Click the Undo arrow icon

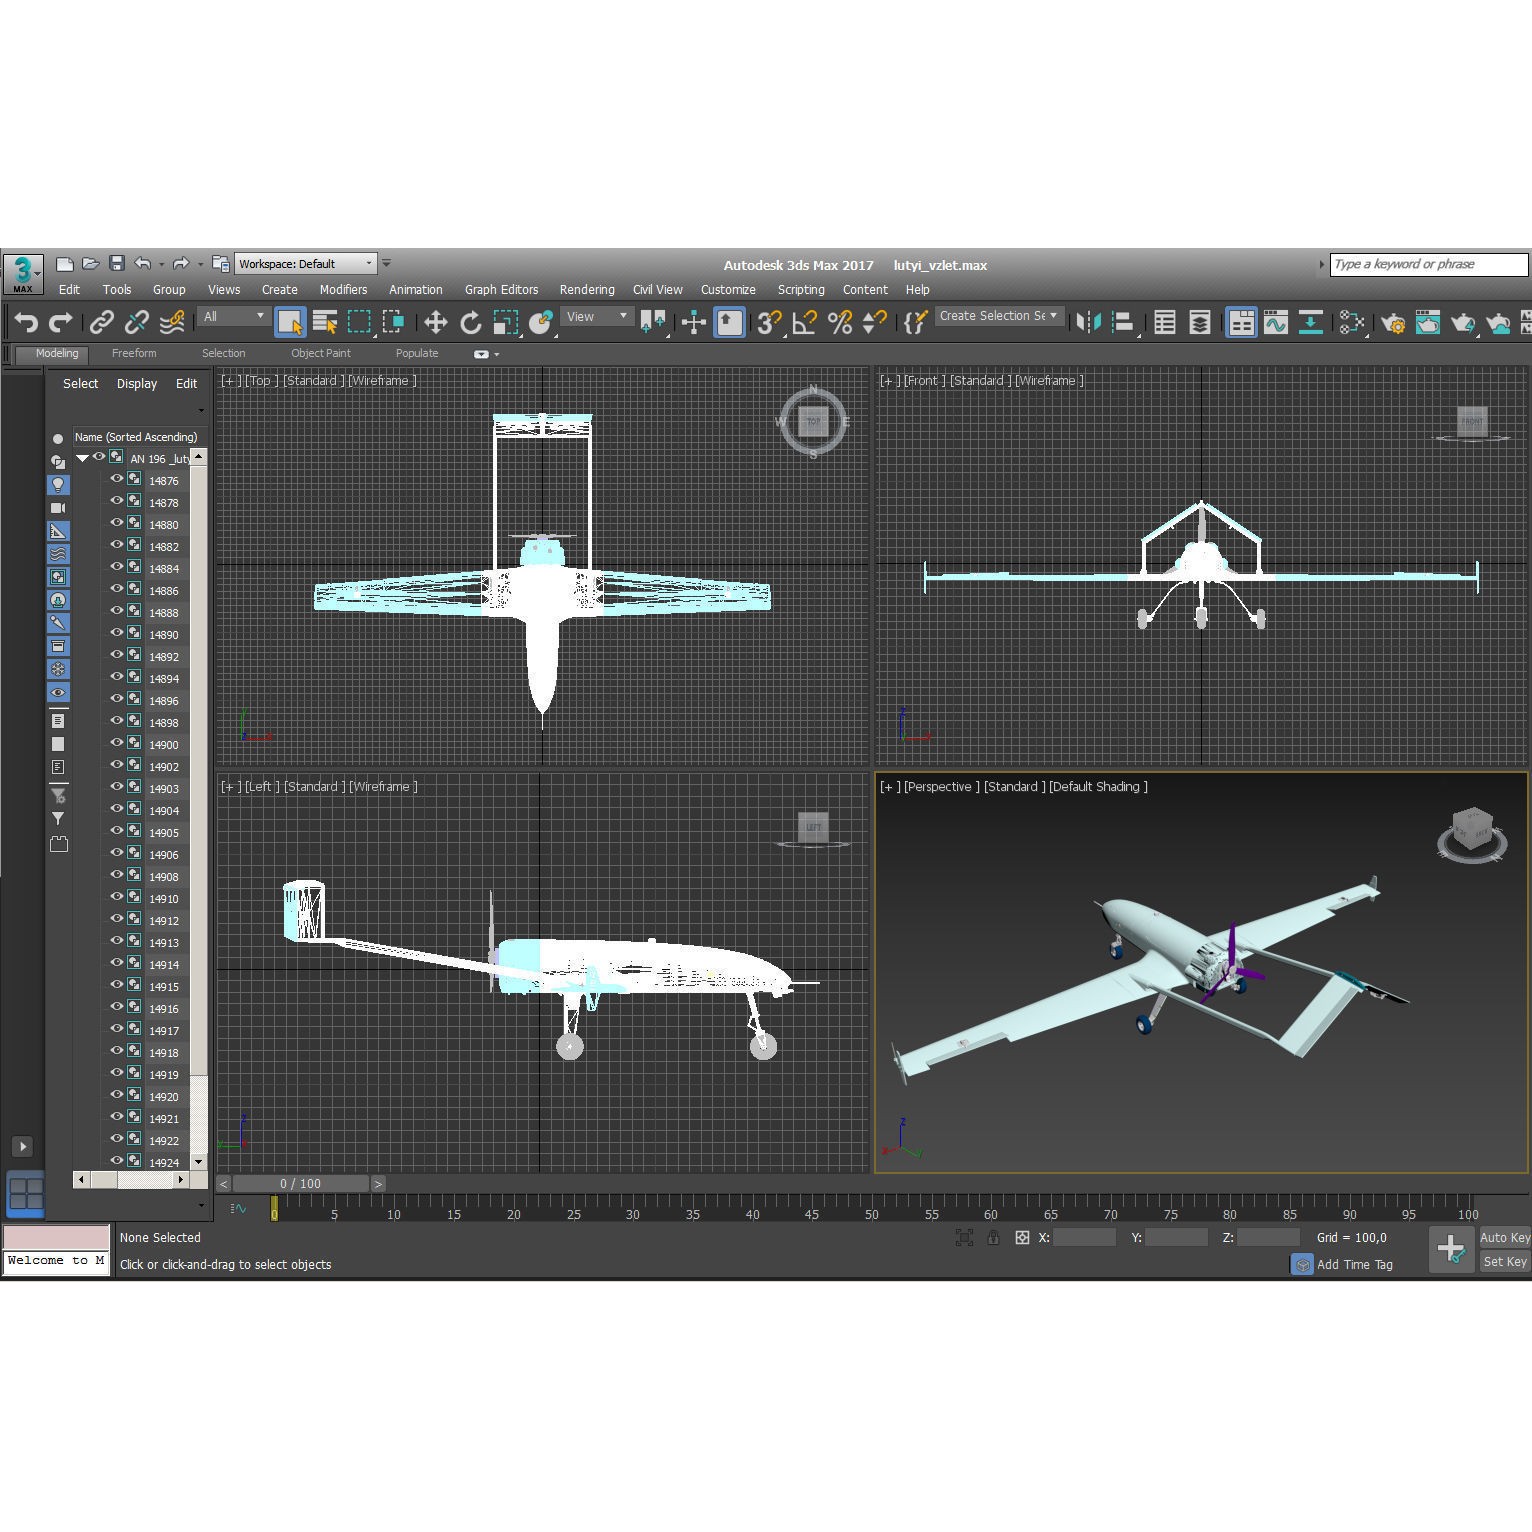click(x=25, y=322)
